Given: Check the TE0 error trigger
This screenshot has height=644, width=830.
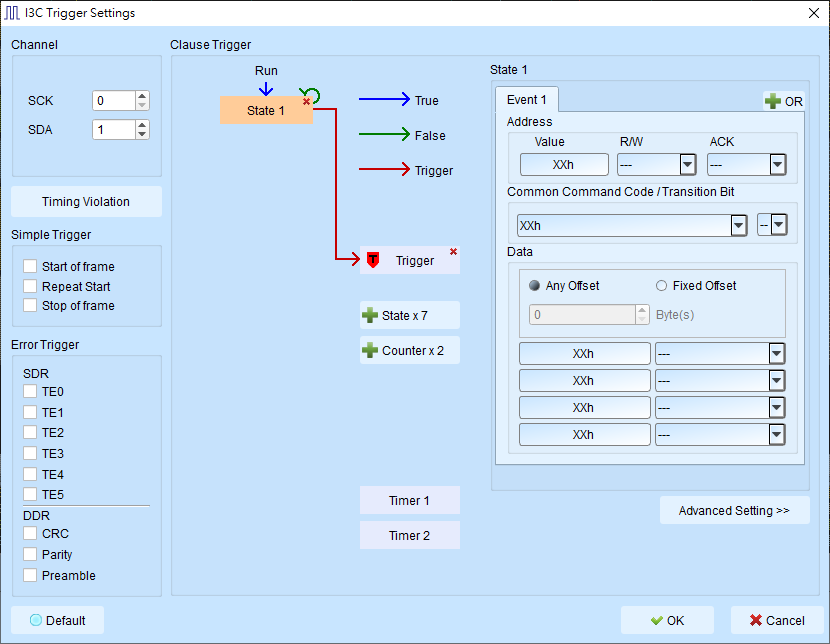Looking at the screenshot, I should coord(30,392).
